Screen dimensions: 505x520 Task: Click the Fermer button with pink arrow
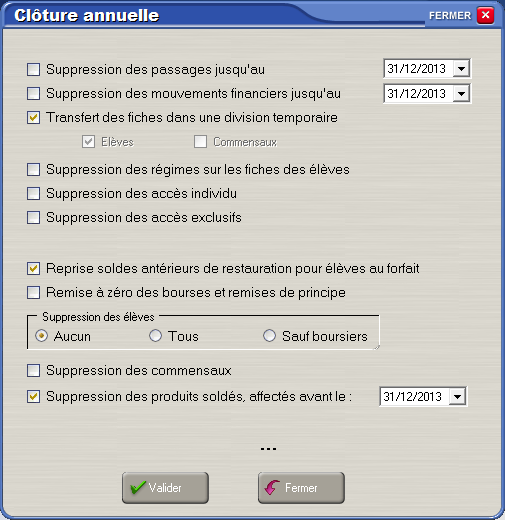[301, 488]
